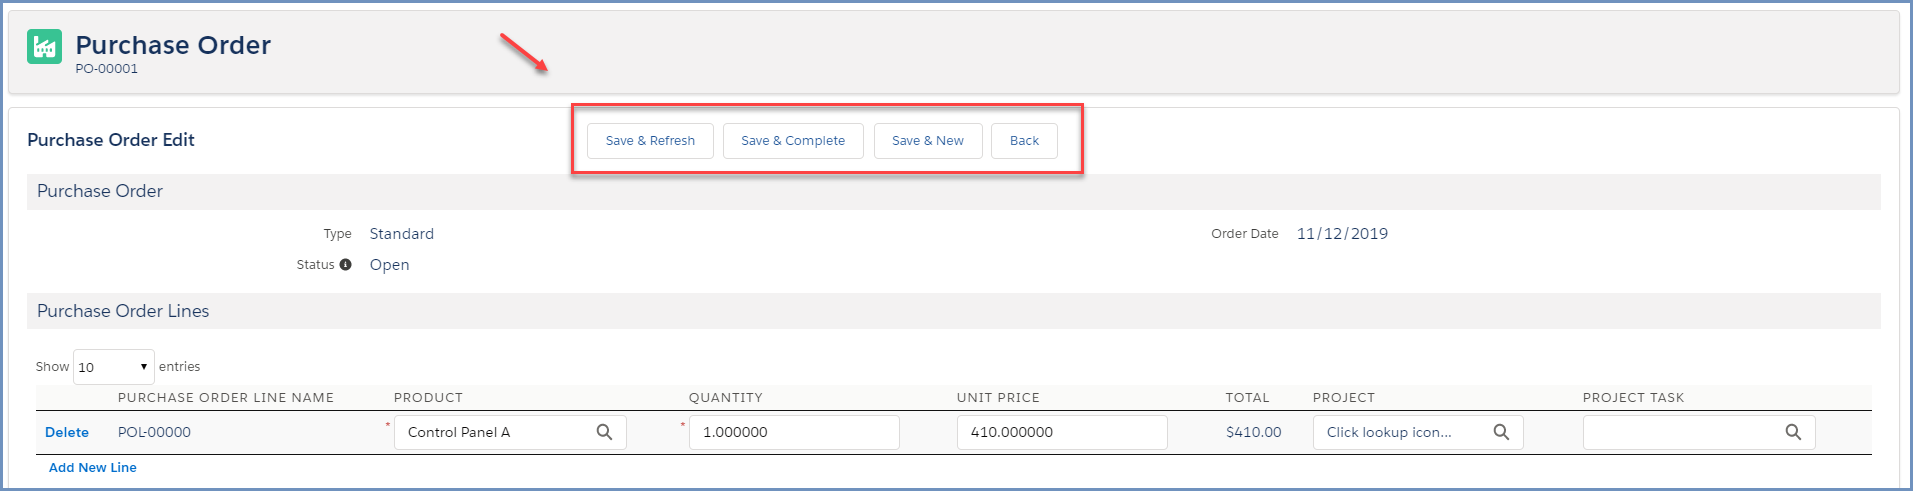Go Back from Purchase Order Edit
This screenshot has height=491, width=1913.
tap(1024, 141)
